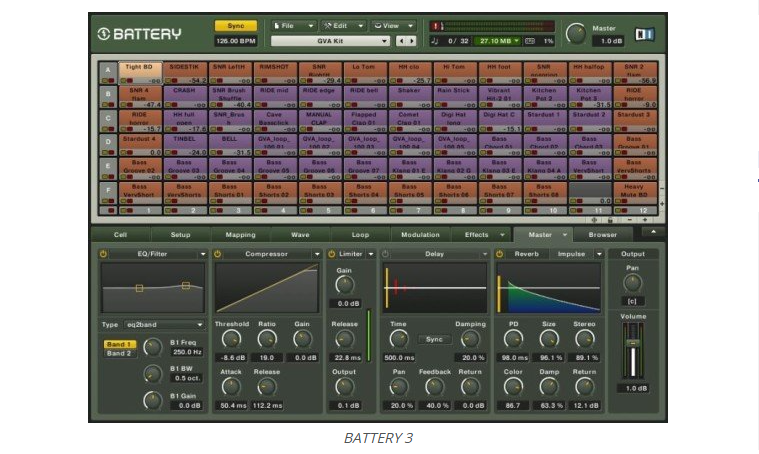759x454 pixels.
Task: Click the Battery logo
Action: coord(139,34)
